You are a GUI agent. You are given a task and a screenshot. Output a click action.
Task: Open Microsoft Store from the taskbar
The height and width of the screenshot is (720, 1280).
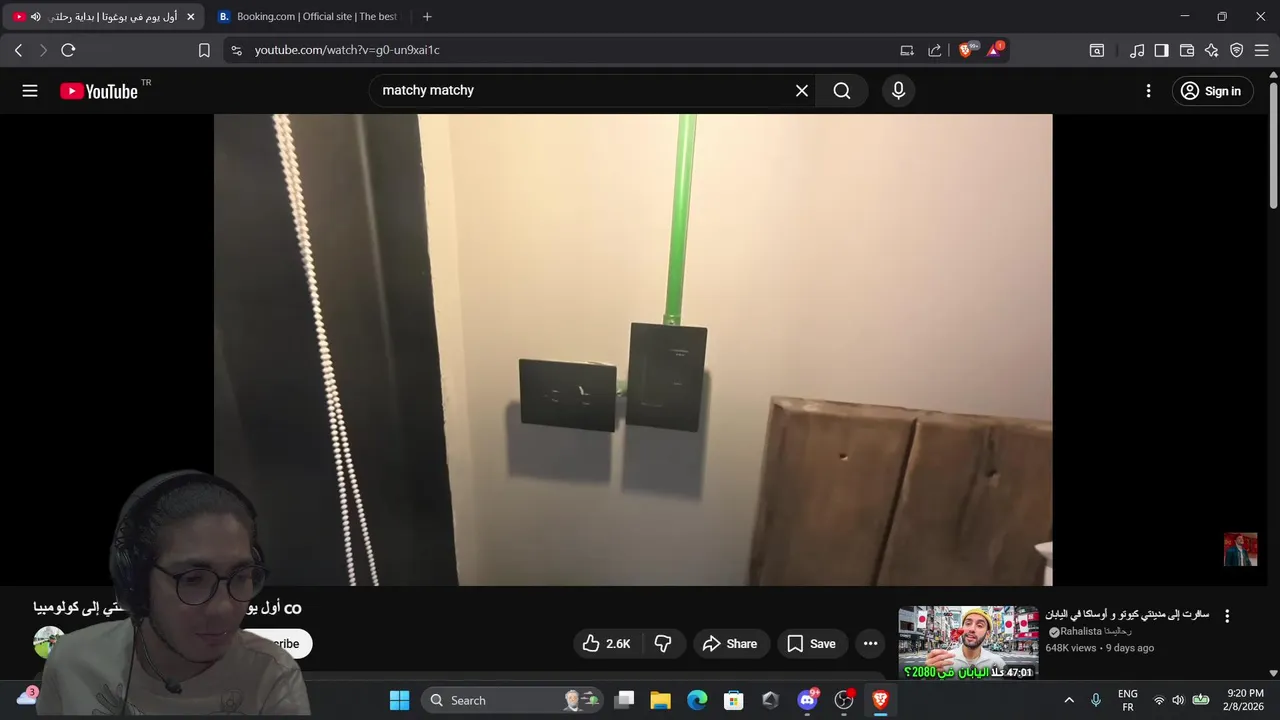[x=734, y=700]
